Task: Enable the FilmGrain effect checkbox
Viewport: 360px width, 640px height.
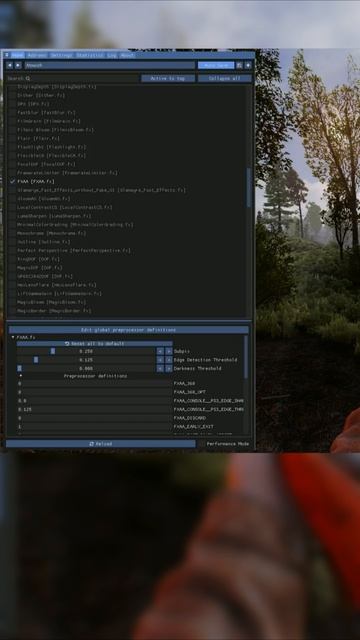Action: 13,121
